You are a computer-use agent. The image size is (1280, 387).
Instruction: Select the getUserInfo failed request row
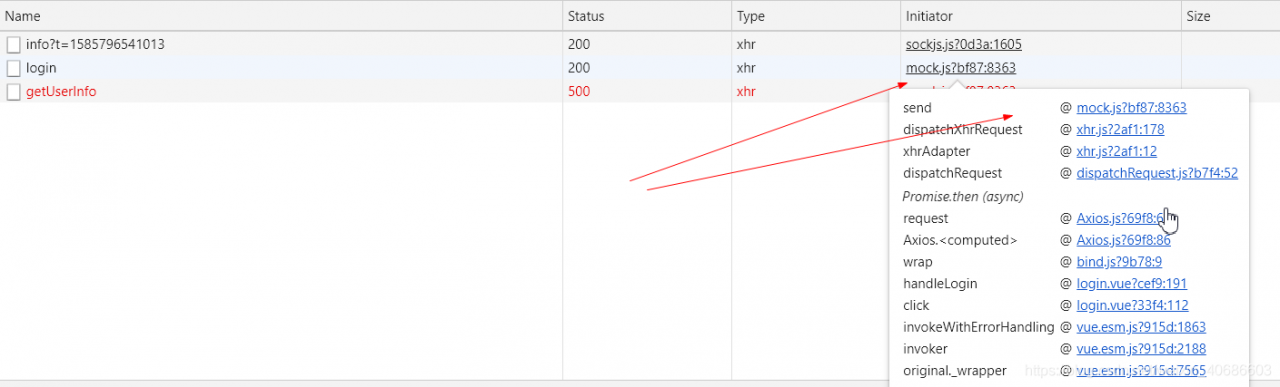coord(640,91)
